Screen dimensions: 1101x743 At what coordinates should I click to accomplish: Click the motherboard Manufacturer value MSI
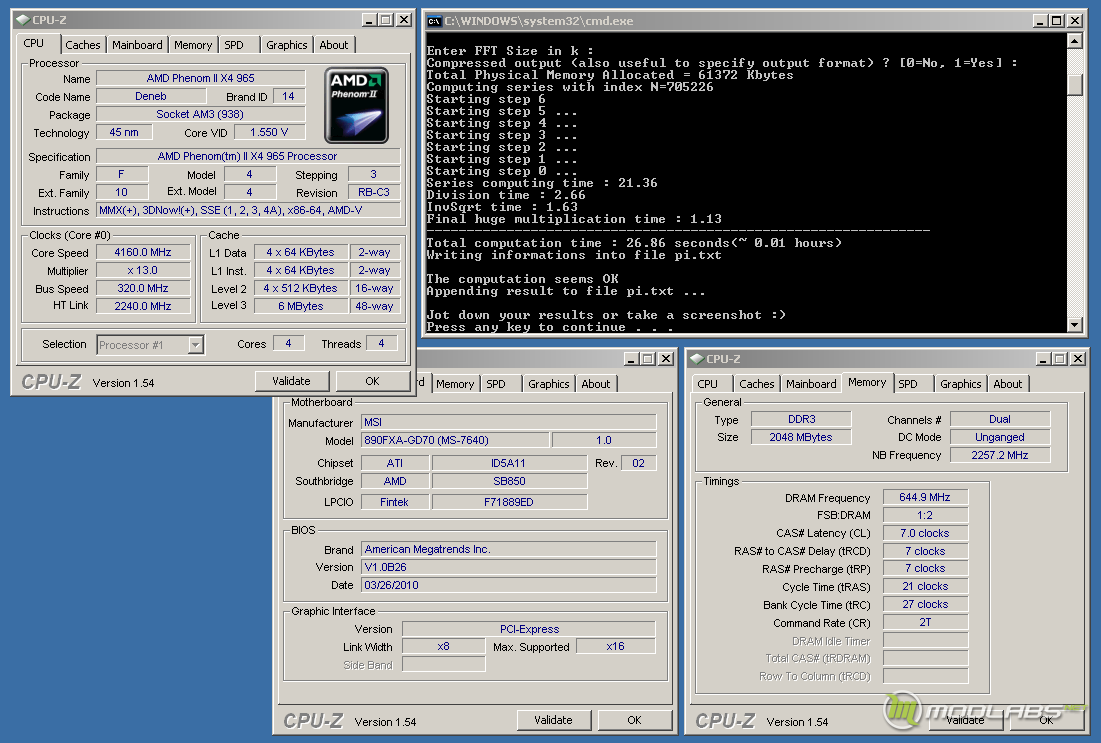tap(509, 422)
